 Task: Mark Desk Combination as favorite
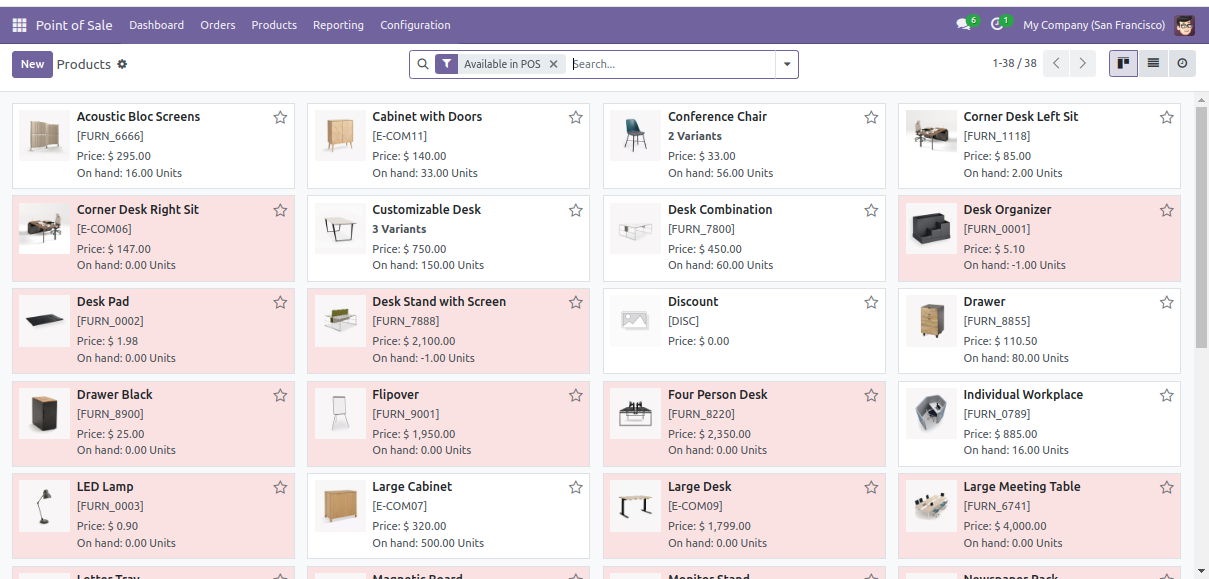[x=871, y=210]
